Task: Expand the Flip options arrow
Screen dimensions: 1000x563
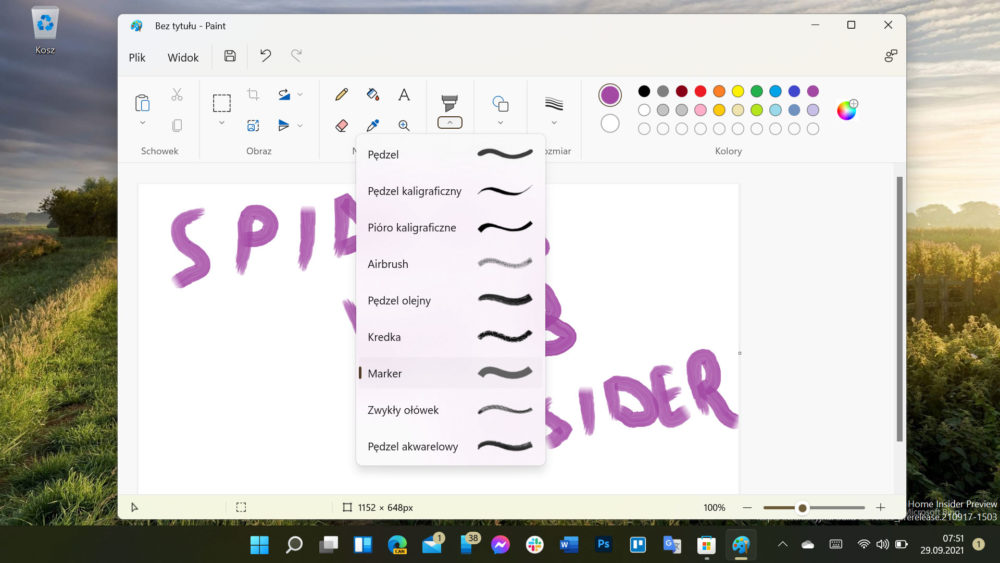Action: (x=300, y=126)
